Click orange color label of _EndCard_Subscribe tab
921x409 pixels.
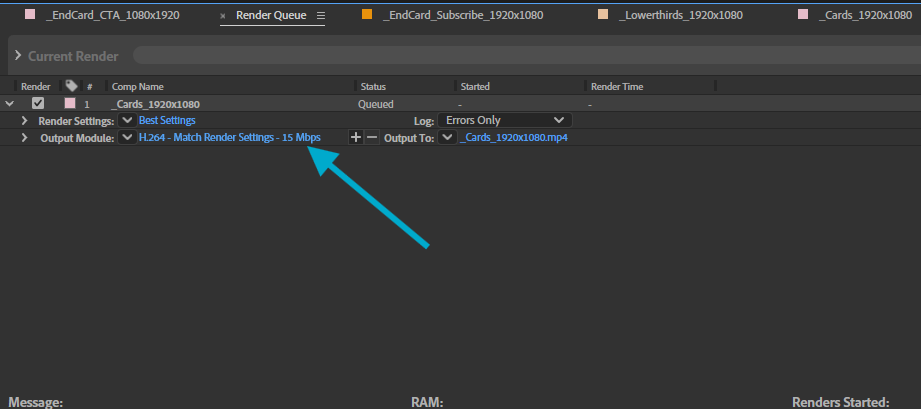coord(367,15)
